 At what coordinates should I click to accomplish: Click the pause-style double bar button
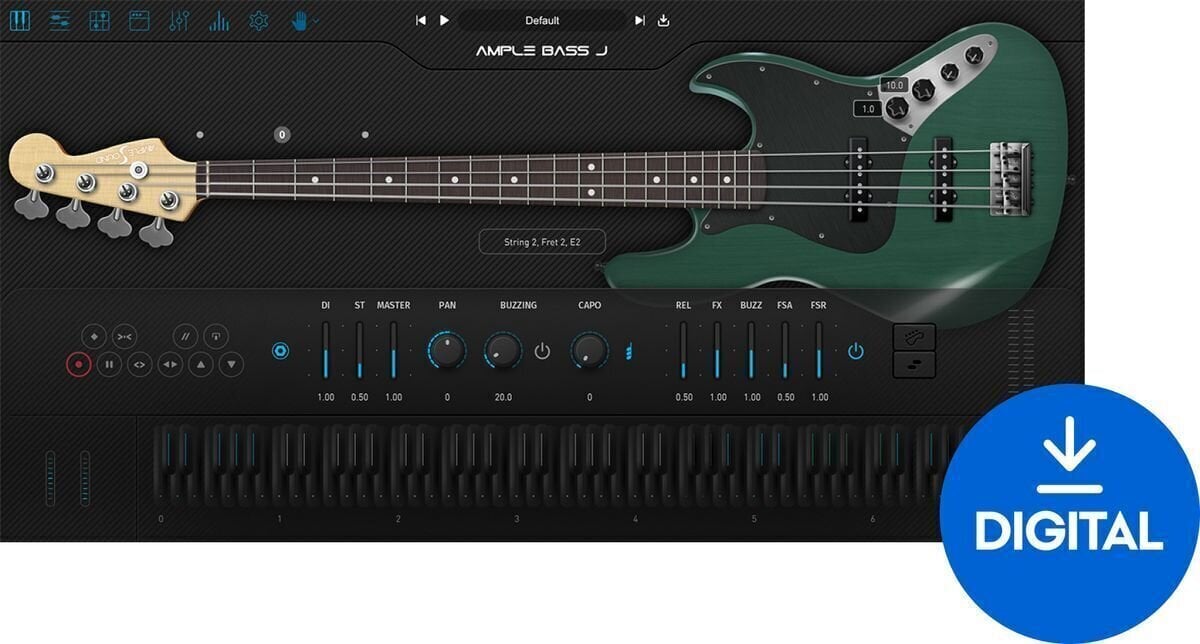click(108, 365)
